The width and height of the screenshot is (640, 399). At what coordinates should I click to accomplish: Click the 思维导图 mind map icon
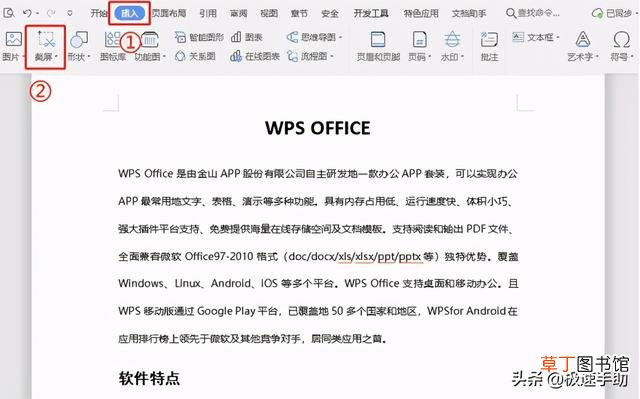292,38
